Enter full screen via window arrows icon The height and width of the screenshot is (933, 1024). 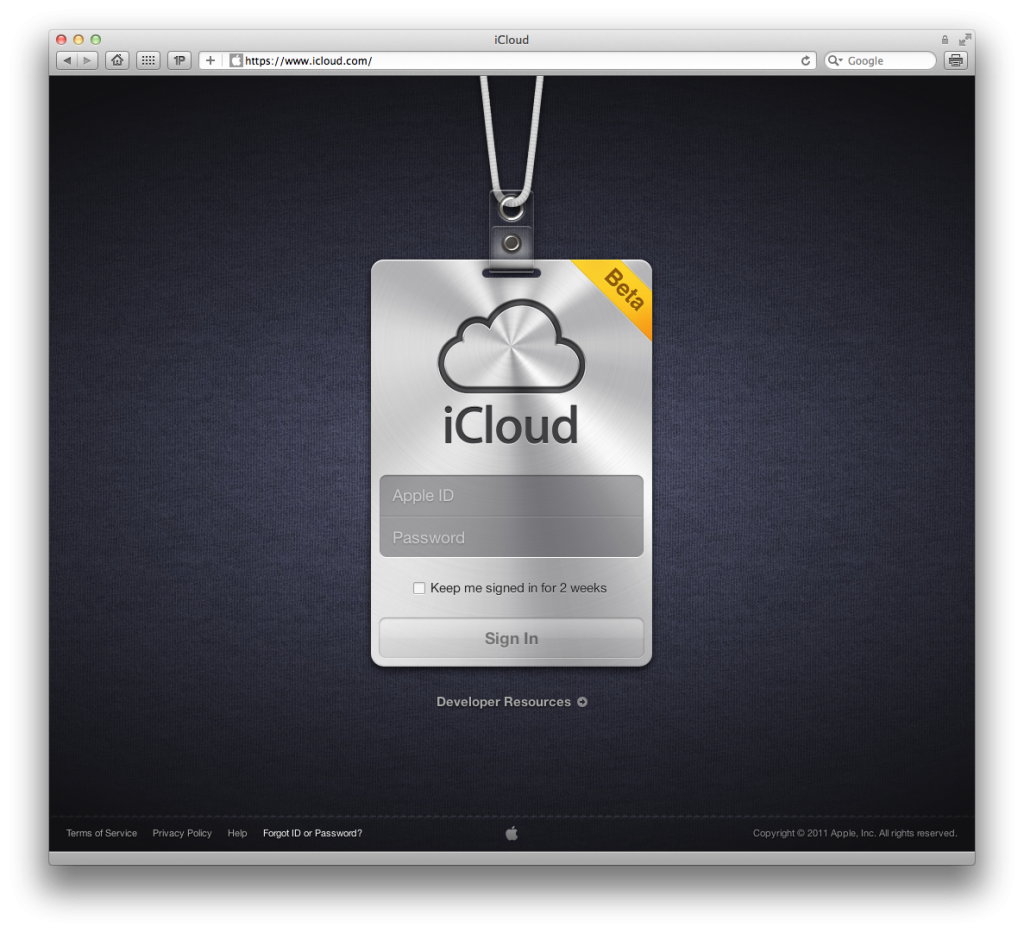[964, 40]
